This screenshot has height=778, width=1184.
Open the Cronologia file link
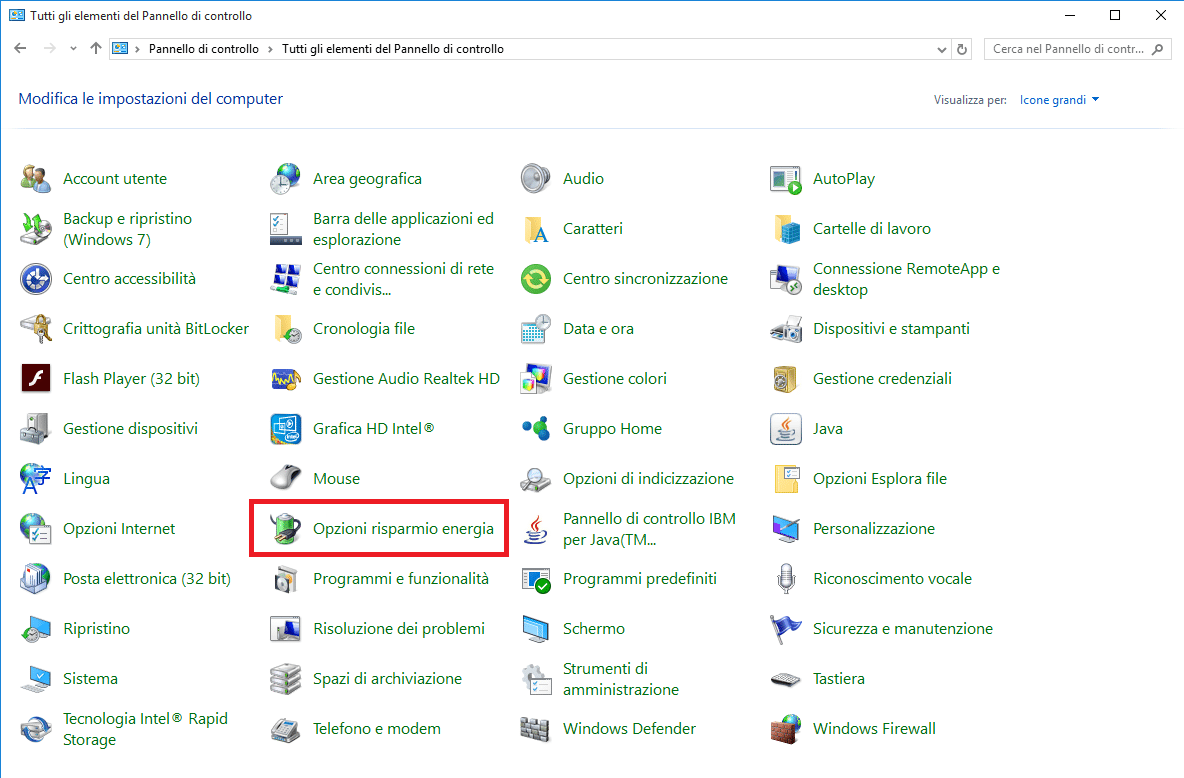click(x=364, y=329)
